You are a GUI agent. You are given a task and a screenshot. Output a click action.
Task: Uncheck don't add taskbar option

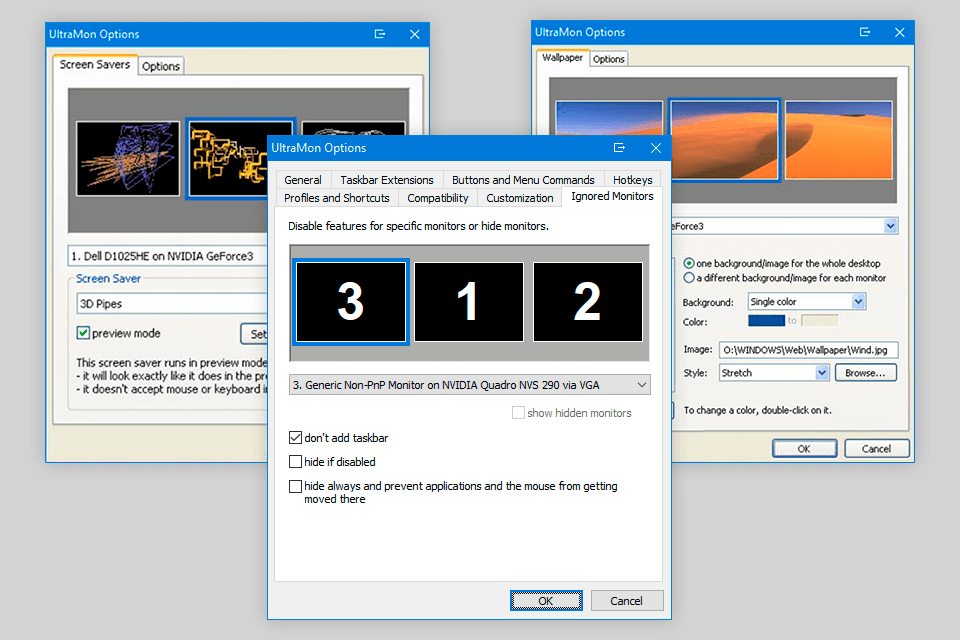(x=296, y=437)
